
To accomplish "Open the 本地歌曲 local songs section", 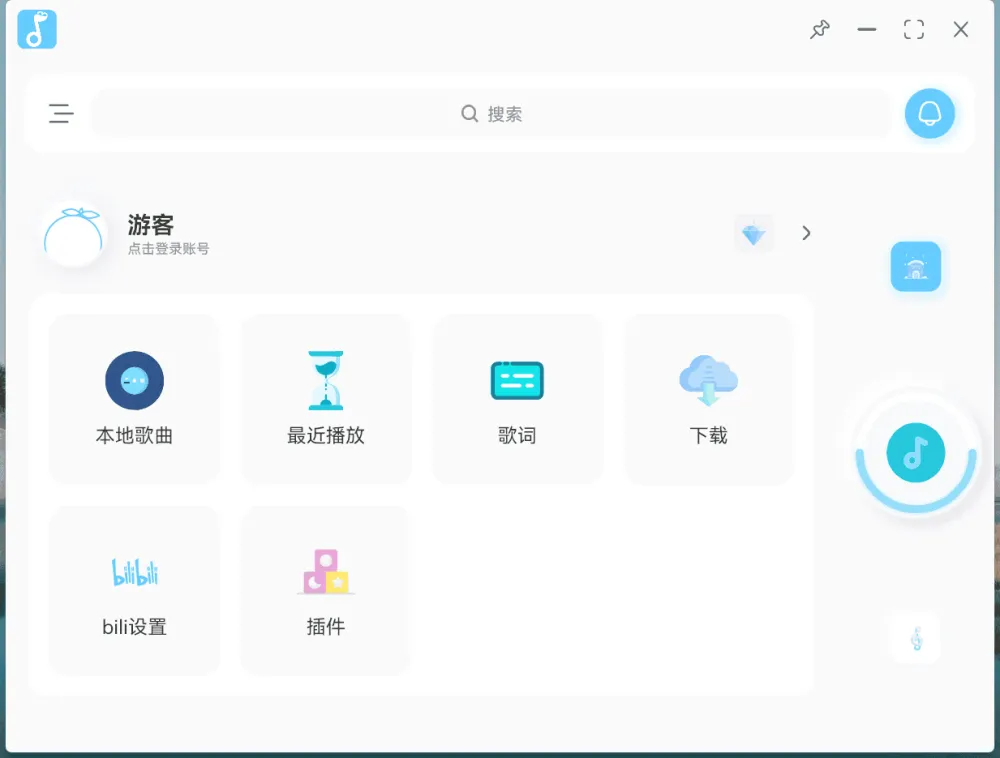I will click(133, 398).
